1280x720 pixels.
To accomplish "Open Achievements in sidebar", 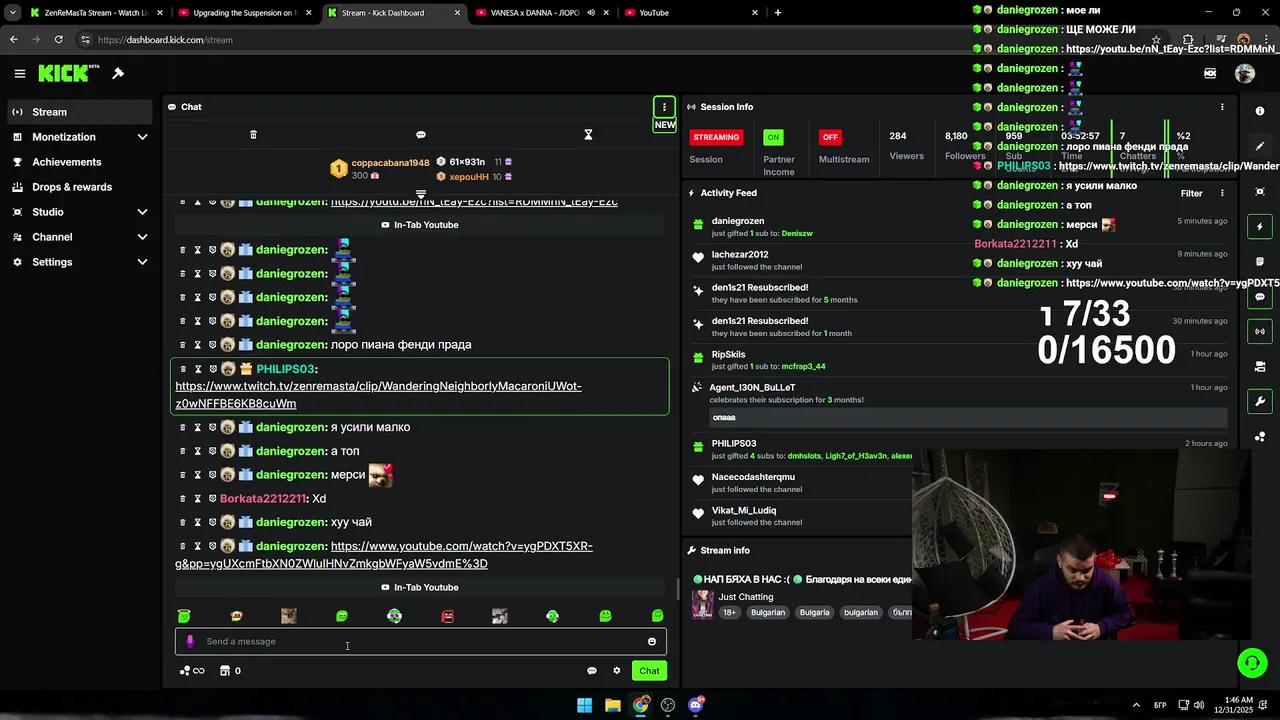I will pyautogui.click(x=82, y=162).
